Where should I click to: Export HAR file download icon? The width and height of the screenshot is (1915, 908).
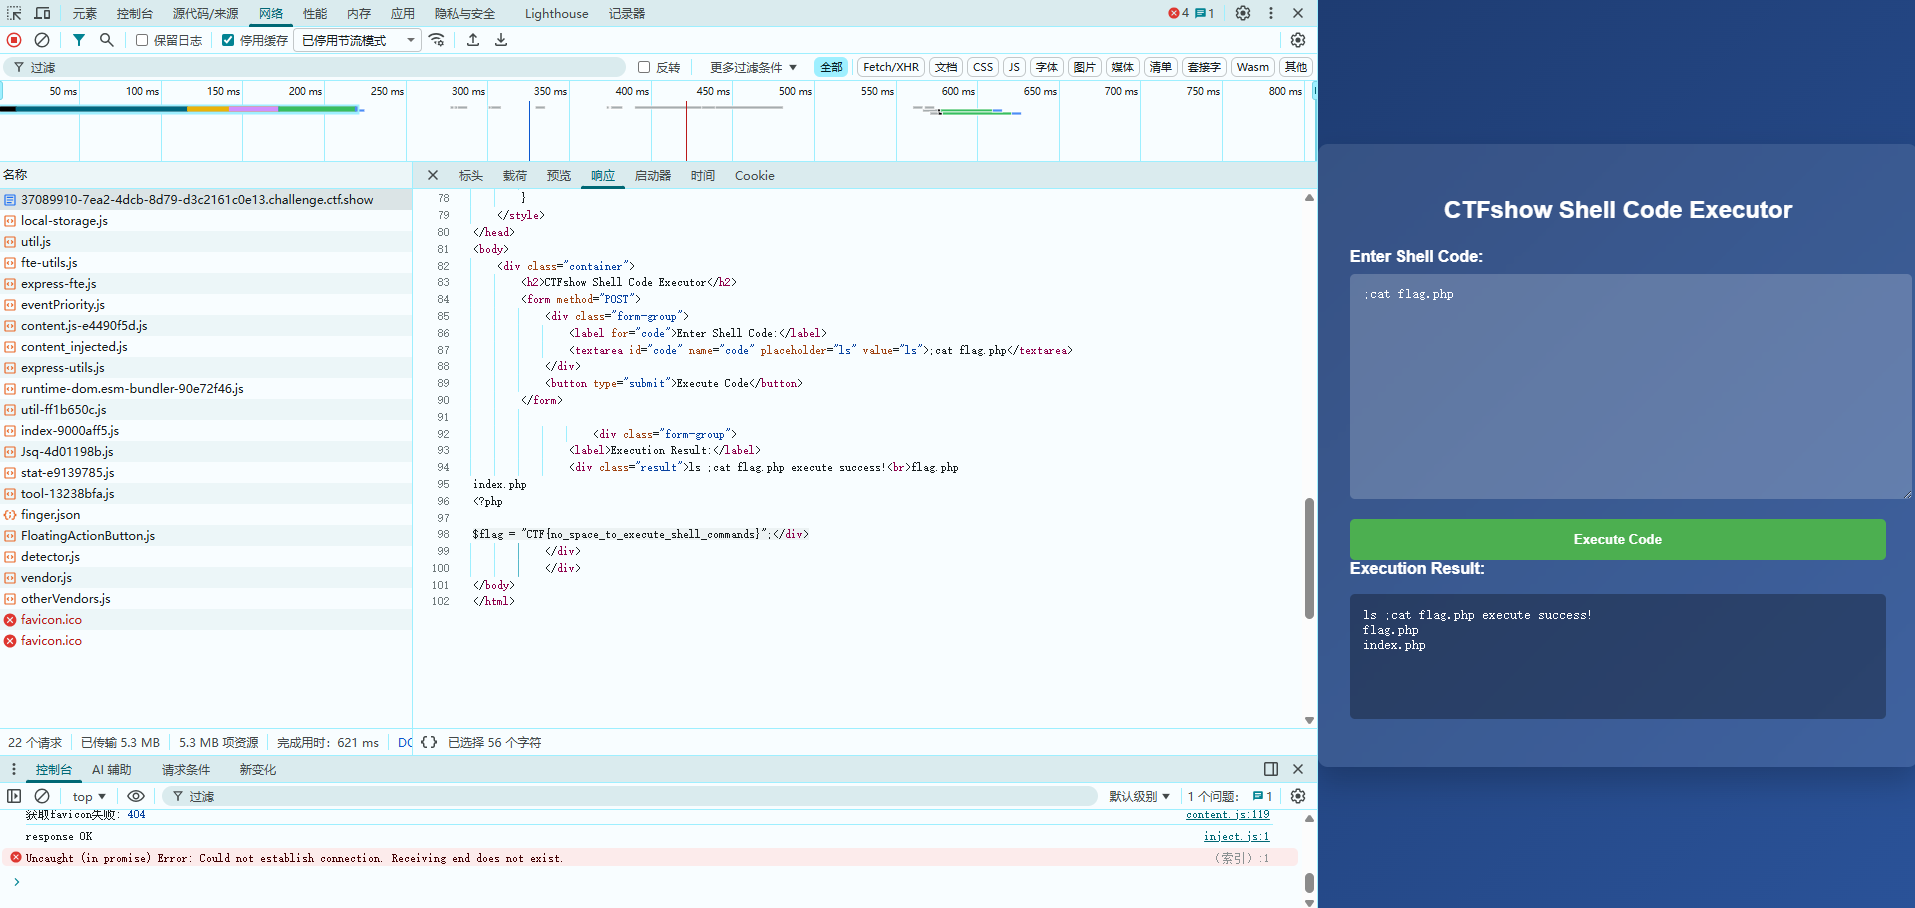coord(501,40)
